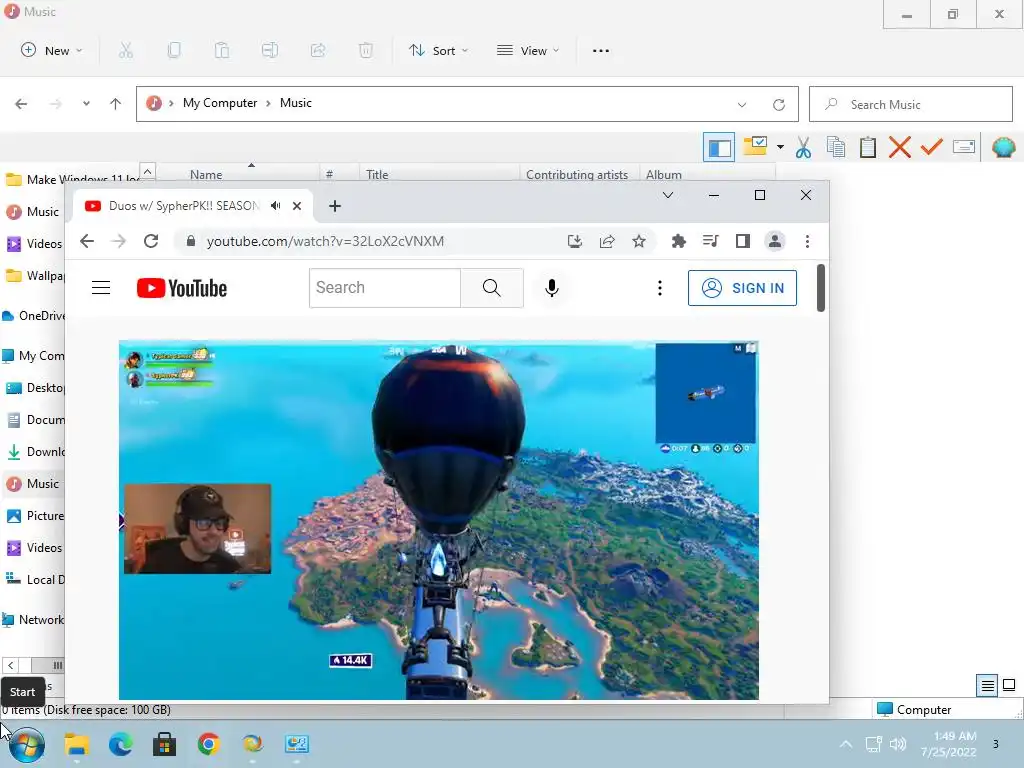Open the New dropdown in Explorer
This screenshot has height=768, width=1024.
(x=52, y=50)
